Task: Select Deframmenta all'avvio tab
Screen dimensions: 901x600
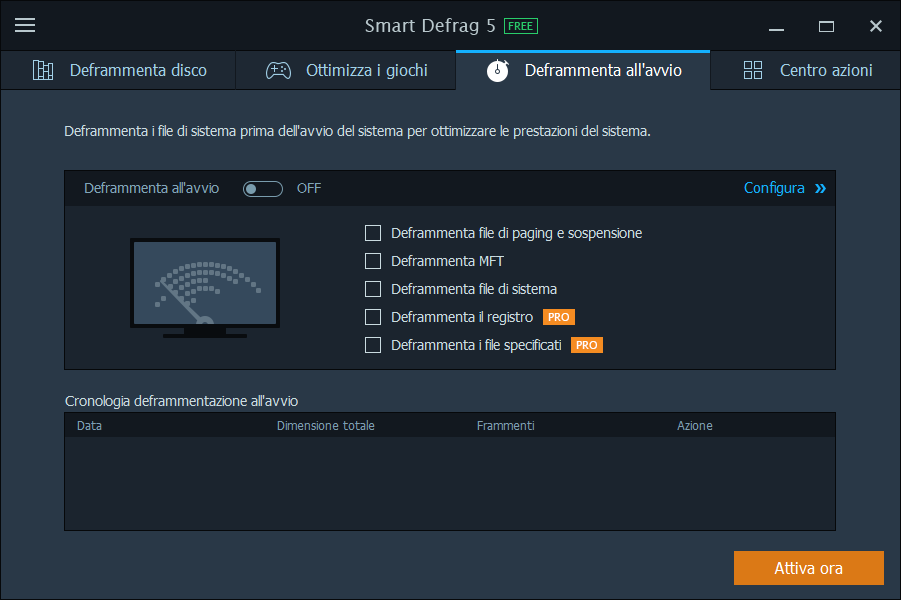Action: pos(583,70)
